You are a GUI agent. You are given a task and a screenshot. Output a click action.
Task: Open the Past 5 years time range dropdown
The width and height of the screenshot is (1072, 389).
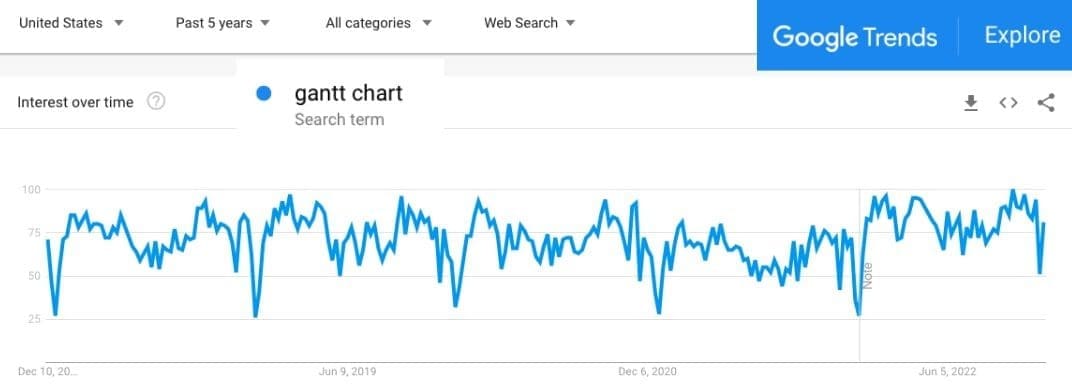(x=222, y=23)
